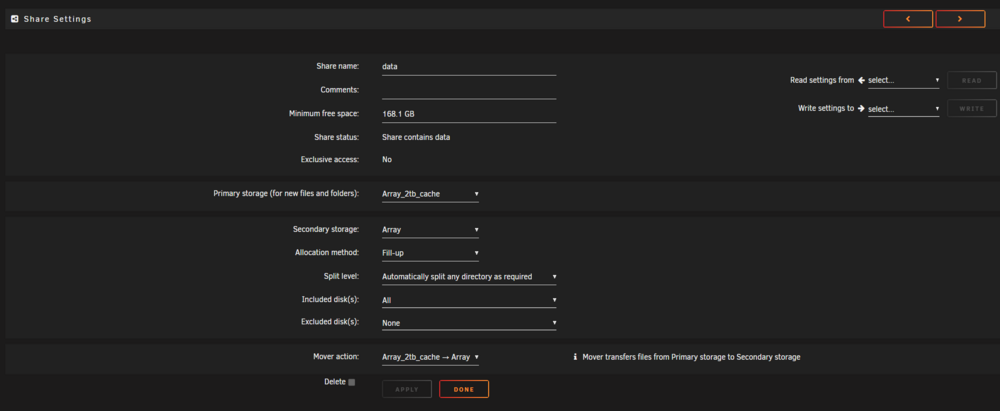1000x411 pixels.
Task: Click the 'Primary storage (for new files and folders):' label
Action: [286, 193]
